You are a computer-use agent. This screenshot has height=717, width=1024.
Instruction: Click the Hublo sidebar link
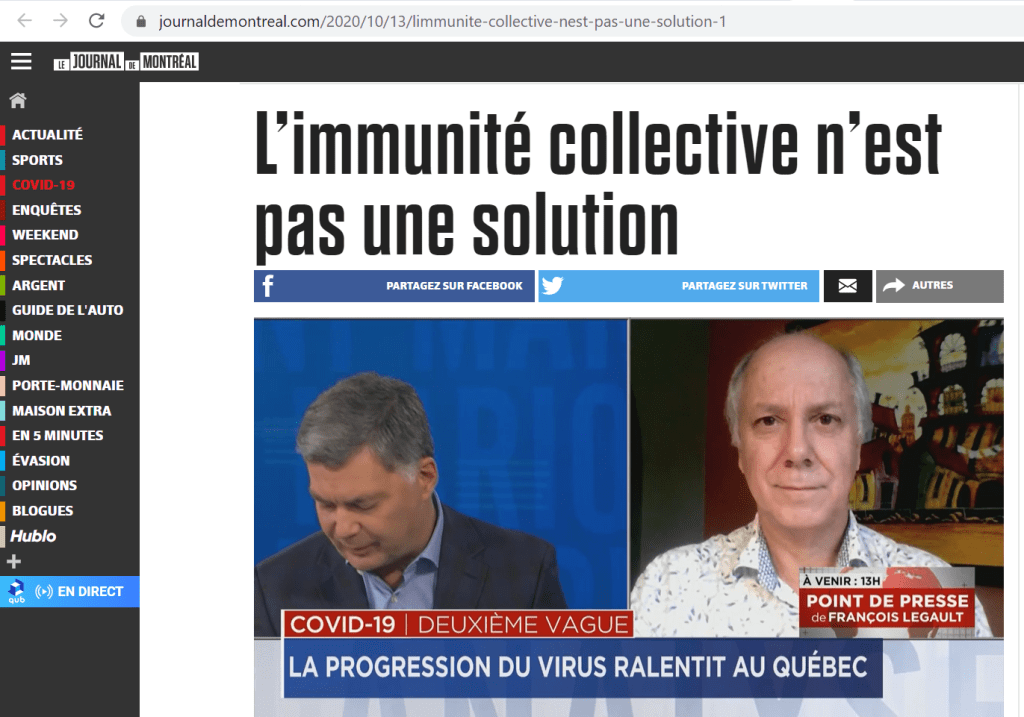pyautogui.click(x=33, y=536)
